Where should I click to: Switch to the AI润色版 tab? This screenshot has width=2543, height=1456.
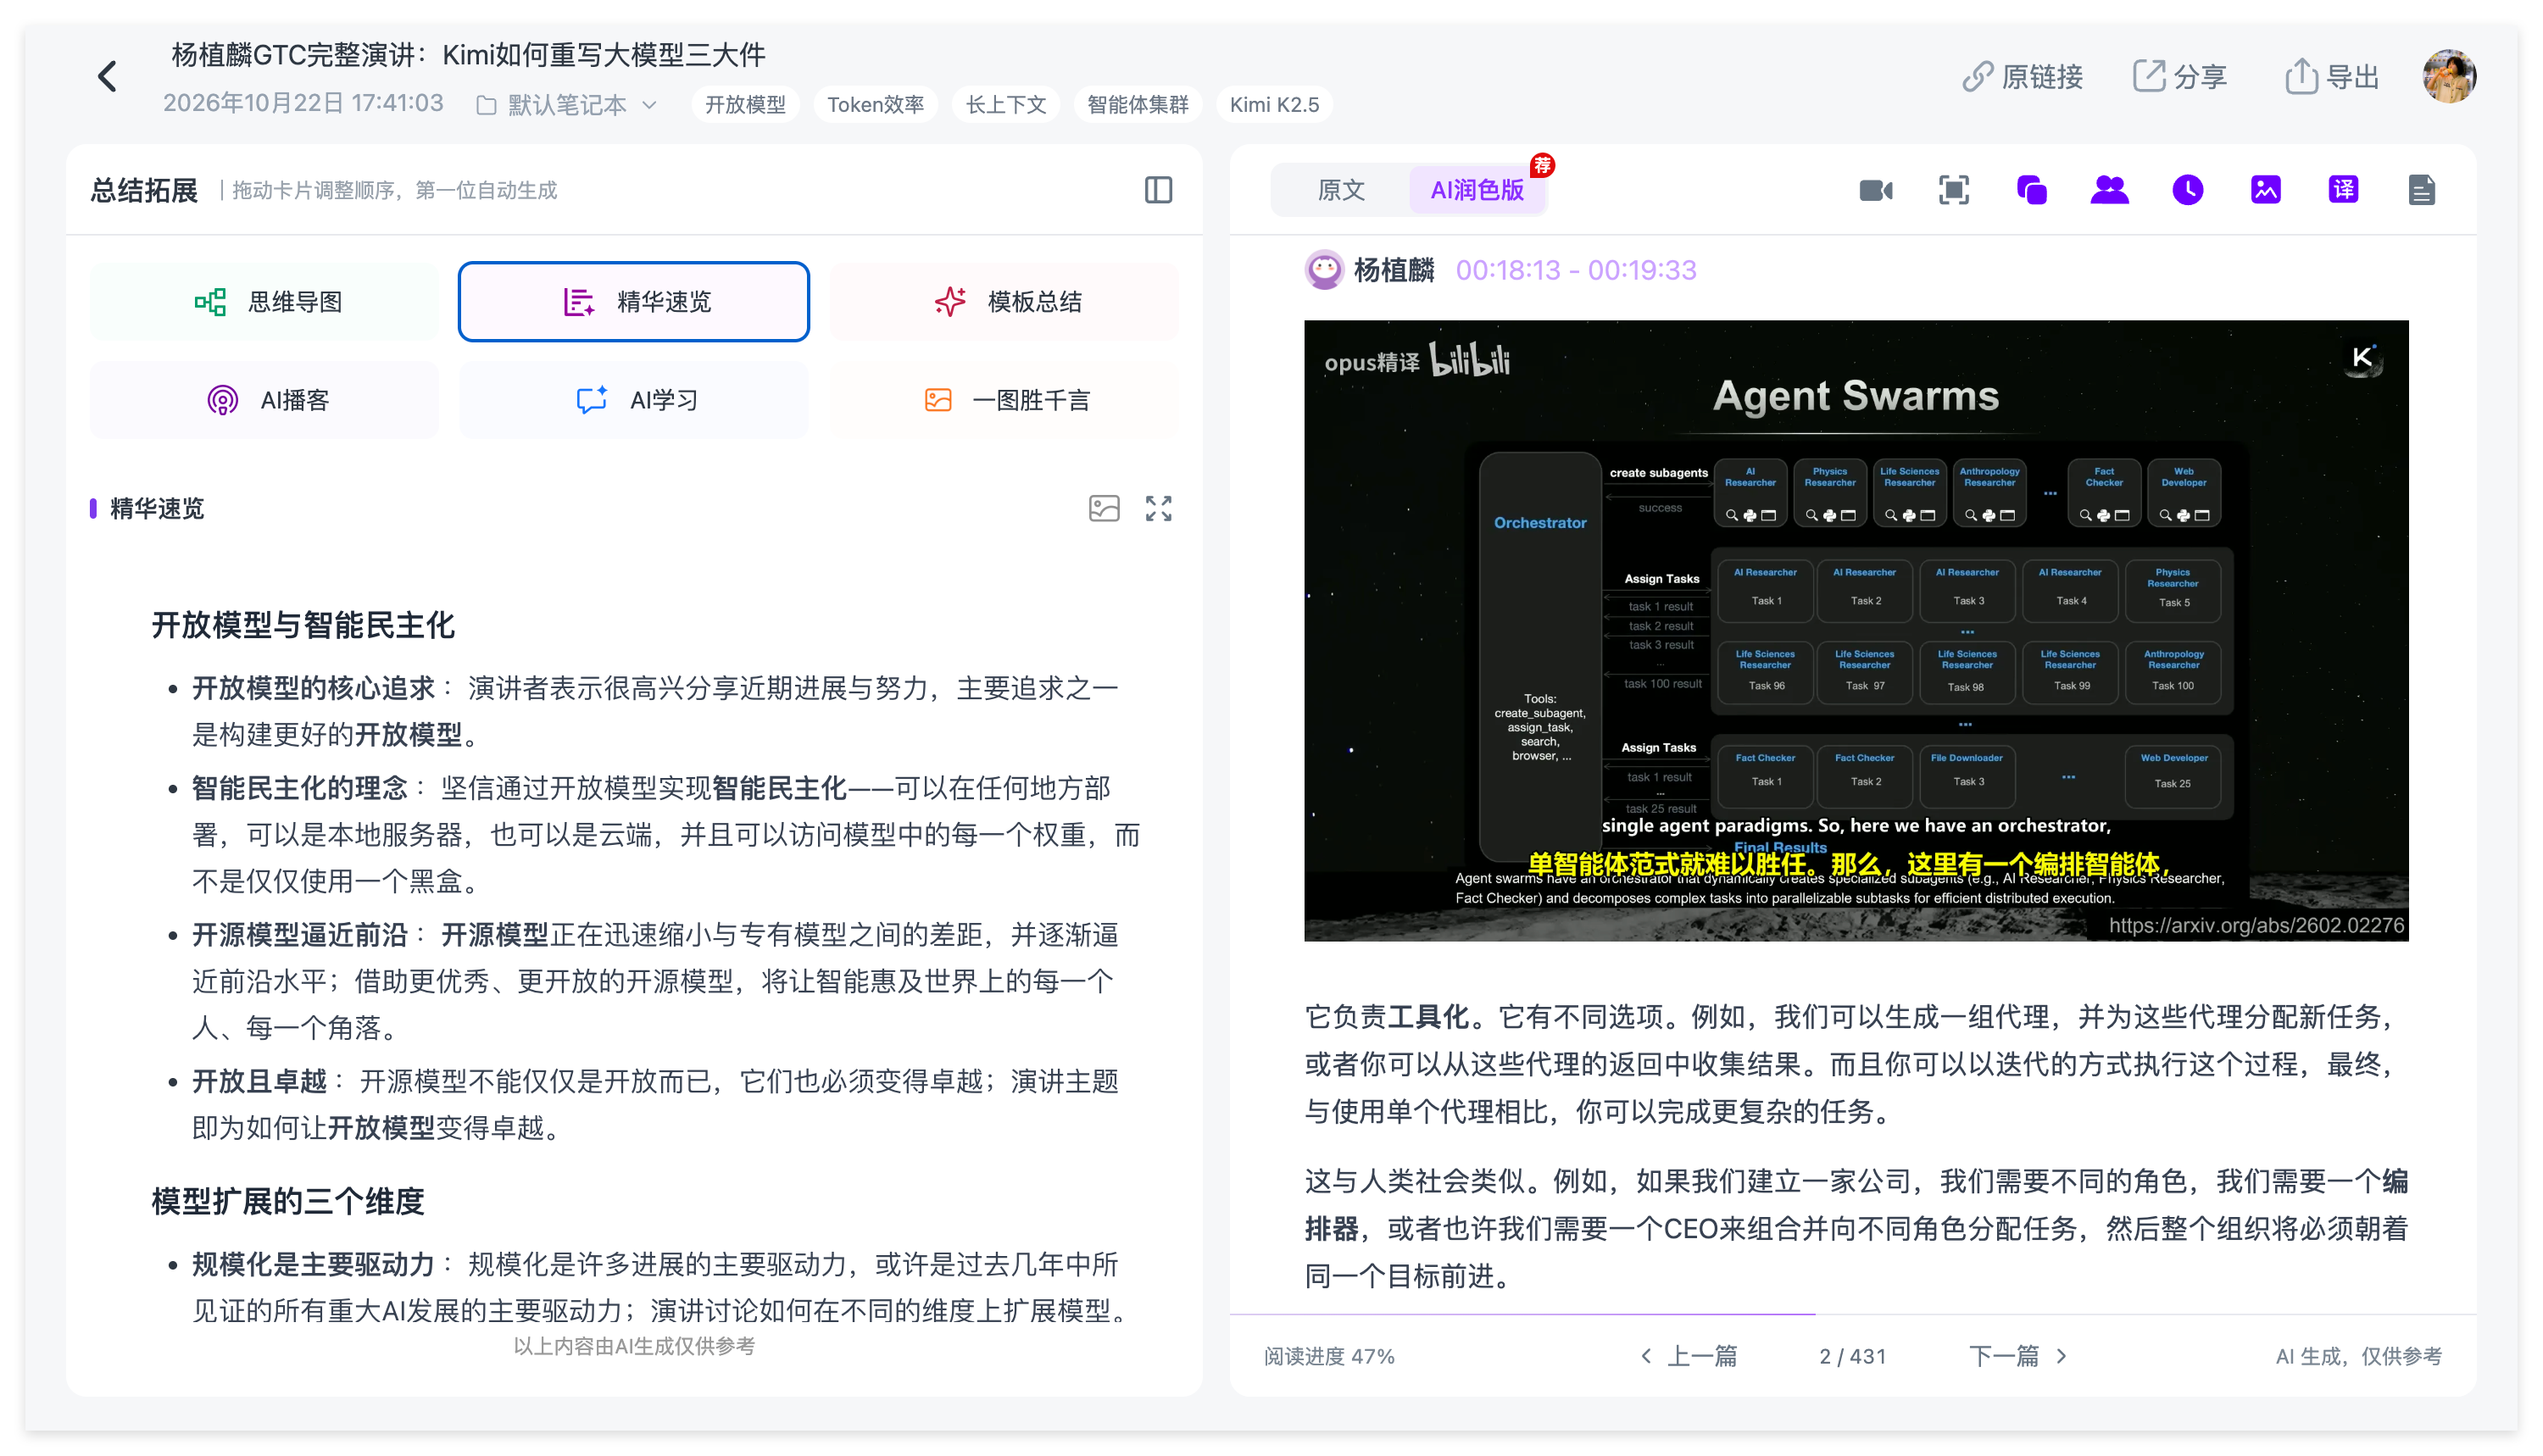click(1477, 190)
